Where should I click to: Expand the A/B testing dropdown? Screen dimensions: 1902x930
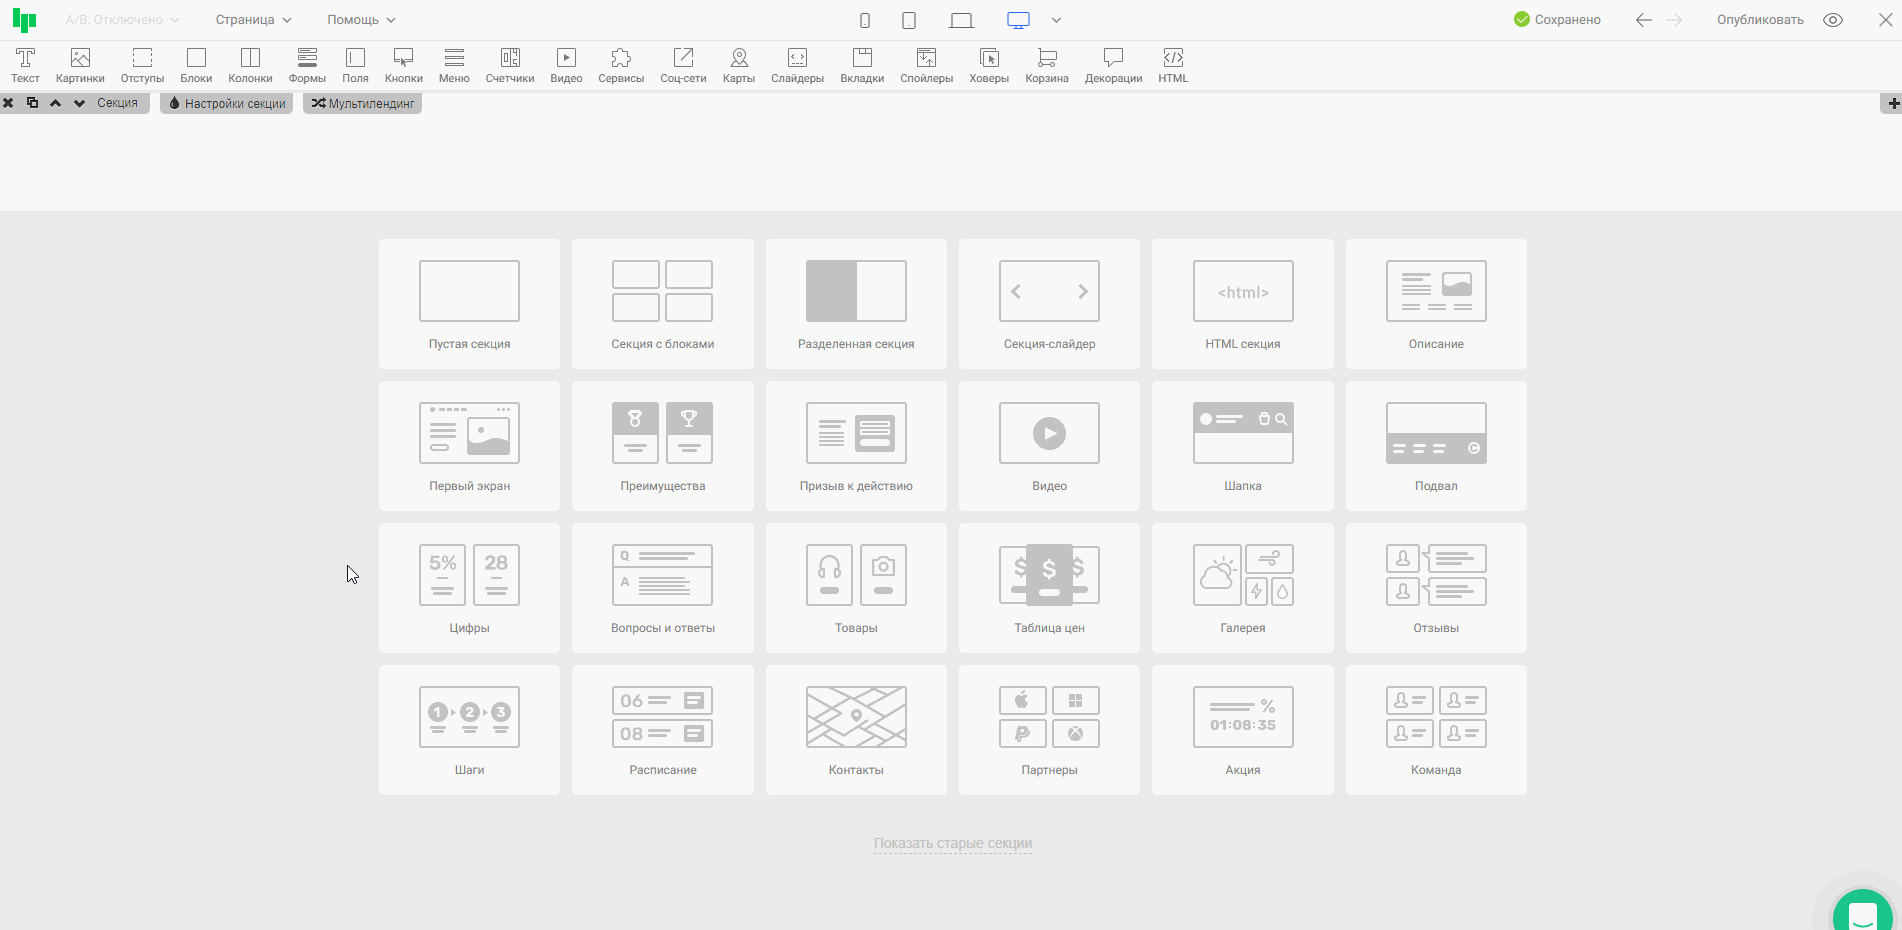click(122, 20)
